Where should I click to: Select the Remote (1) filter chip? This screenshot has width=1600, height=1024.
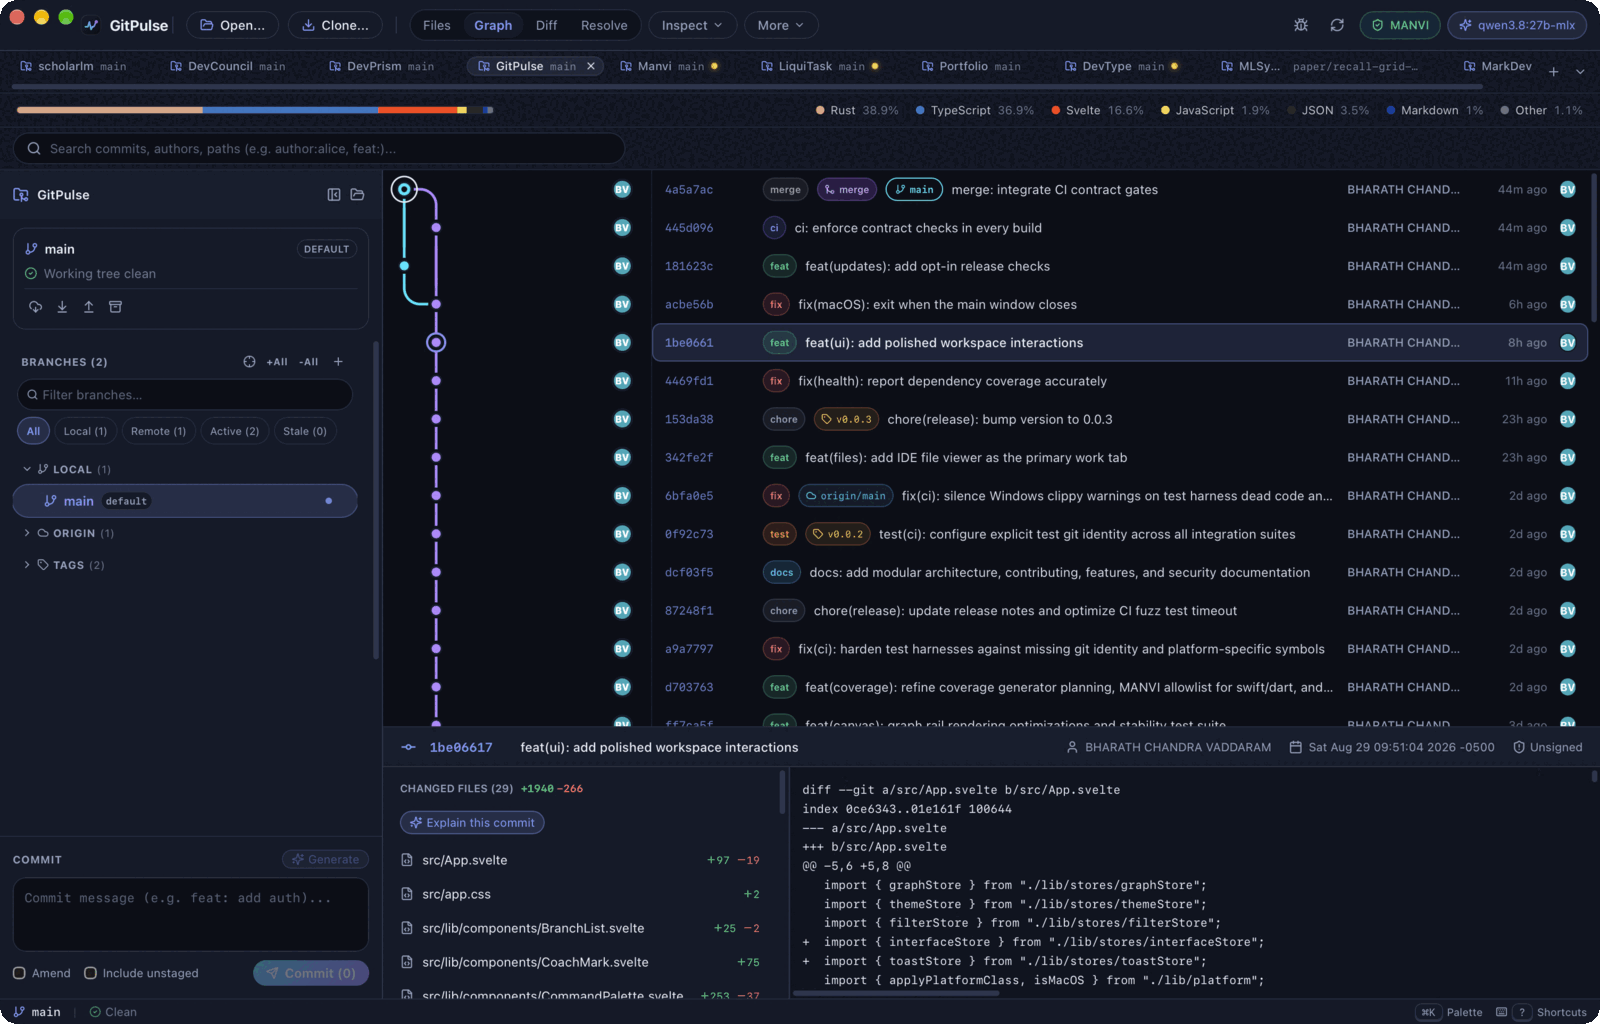[x=158, y=431]
